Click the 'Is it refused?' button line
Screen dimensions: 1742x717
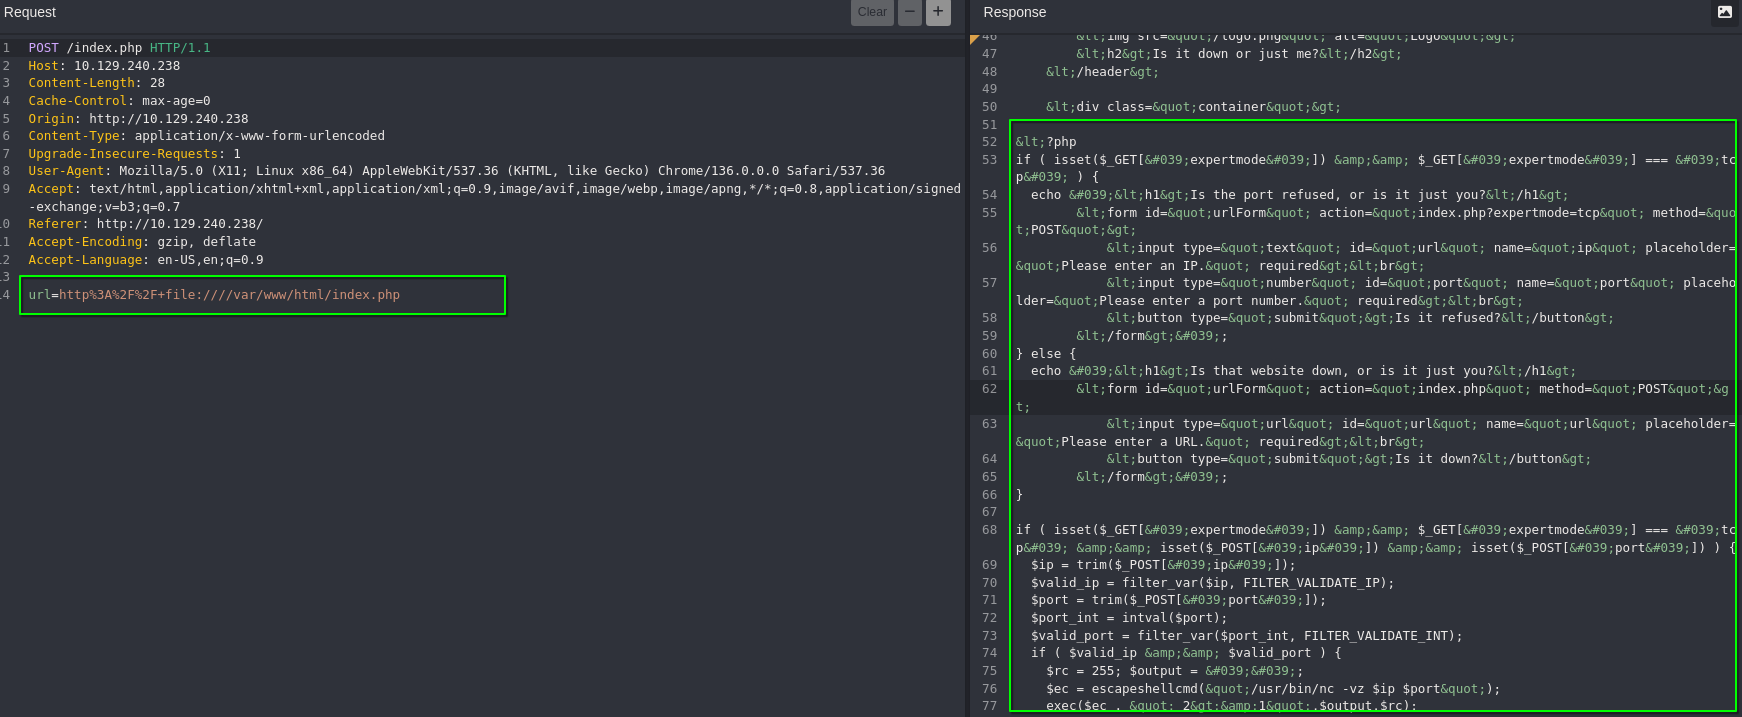(x=1360, y=318)
